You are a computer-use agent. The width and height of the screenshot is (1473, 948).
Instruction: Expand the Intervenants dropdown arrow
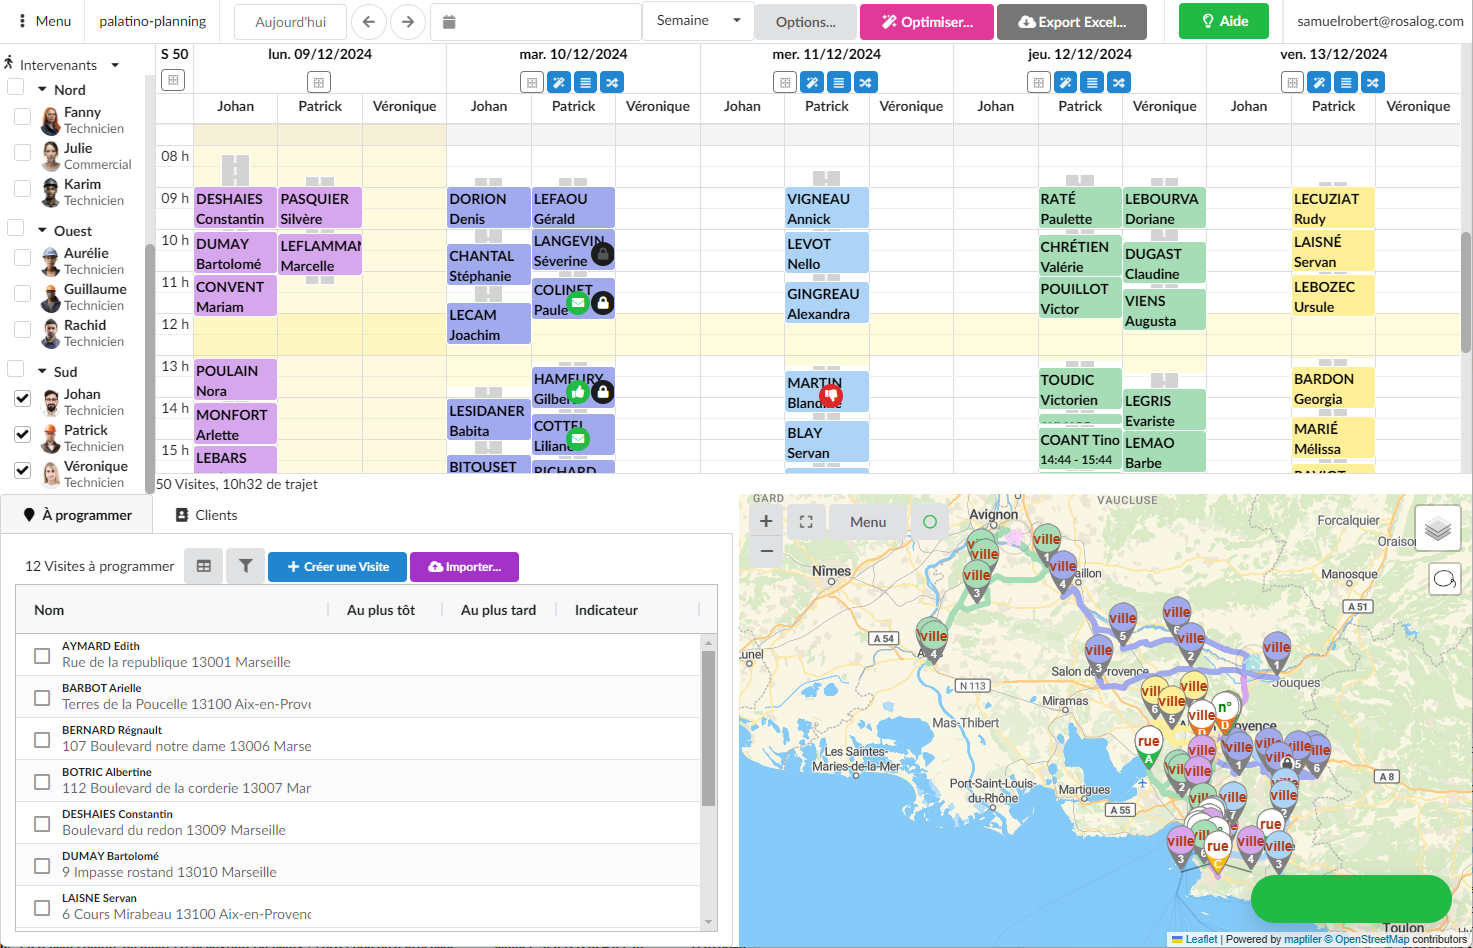[115, 65]
